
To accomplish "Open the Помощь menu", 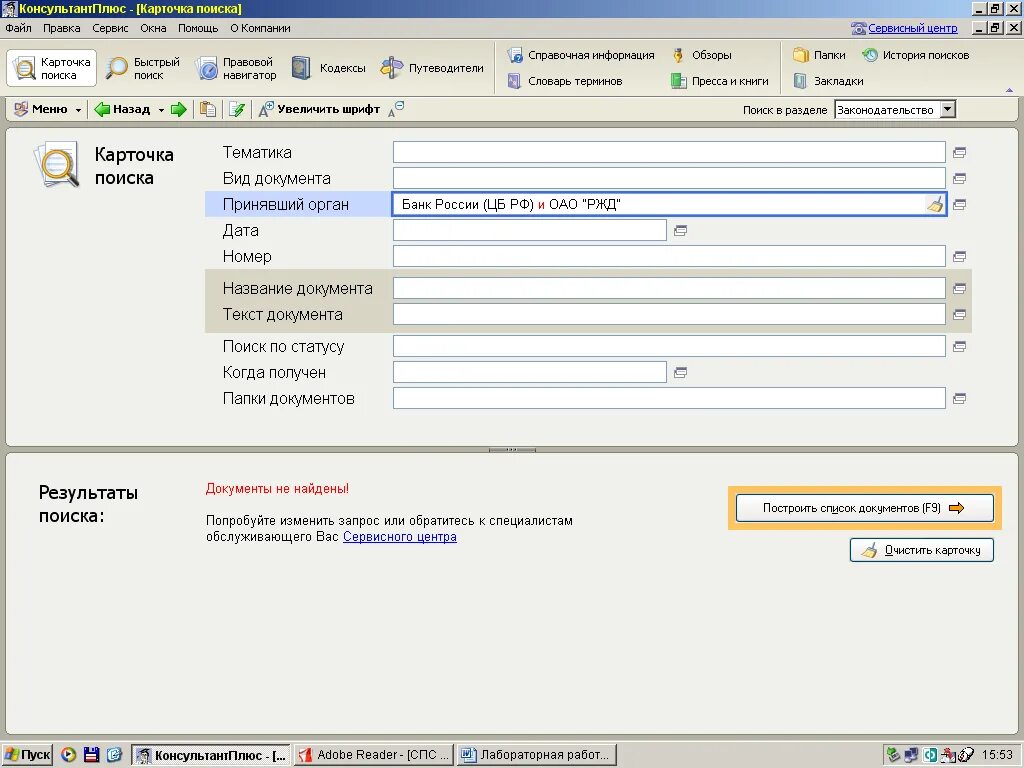I will tap(198, 28).
